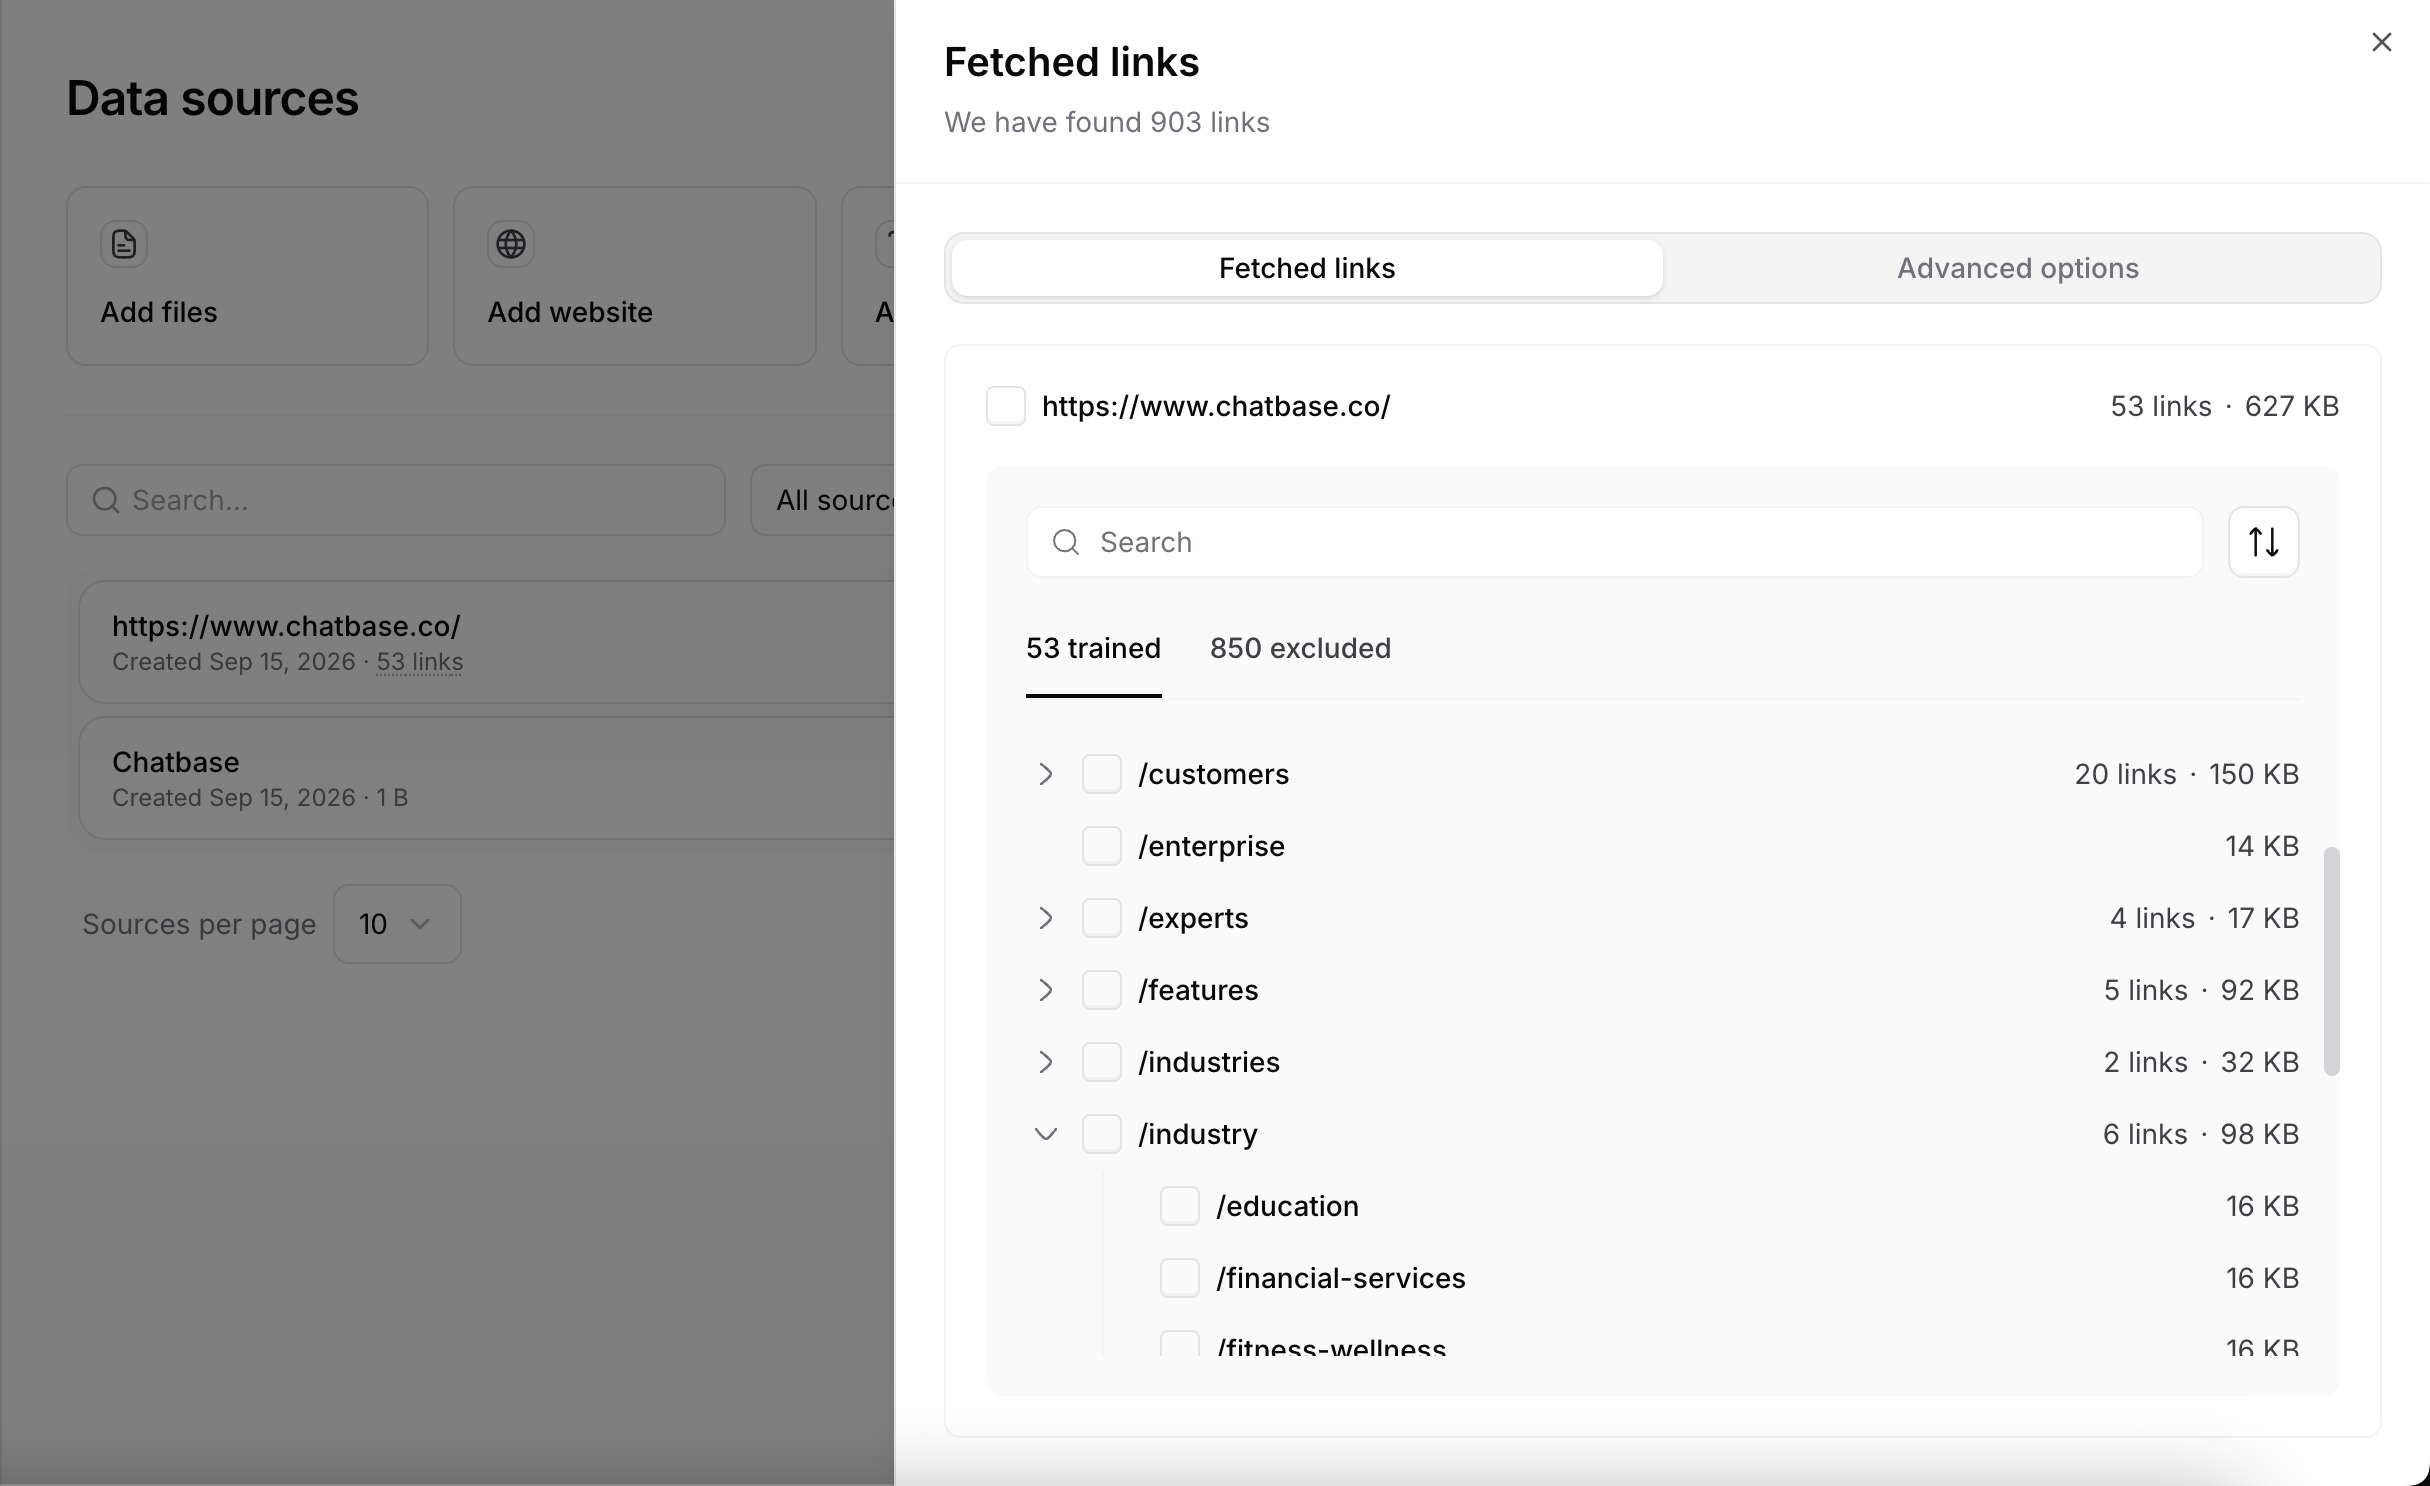2430x1486 pixels.
Task: Click the Search field in Fetched links
Action: point(1614,542)
